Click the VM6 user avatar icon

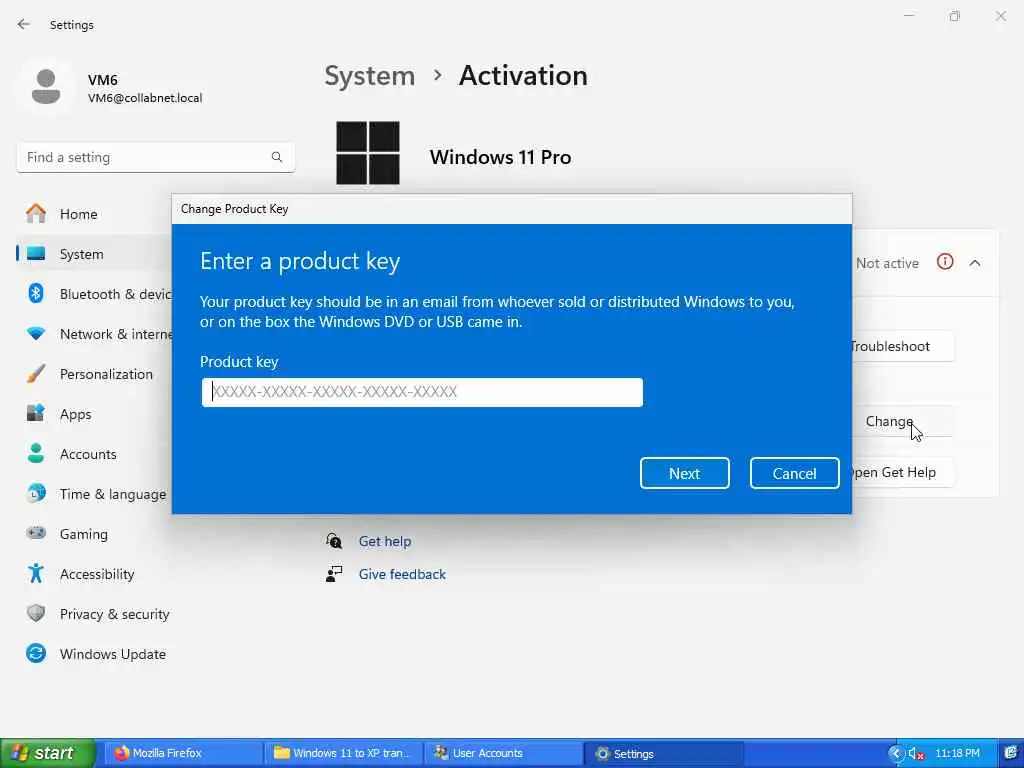coord(46,88)
